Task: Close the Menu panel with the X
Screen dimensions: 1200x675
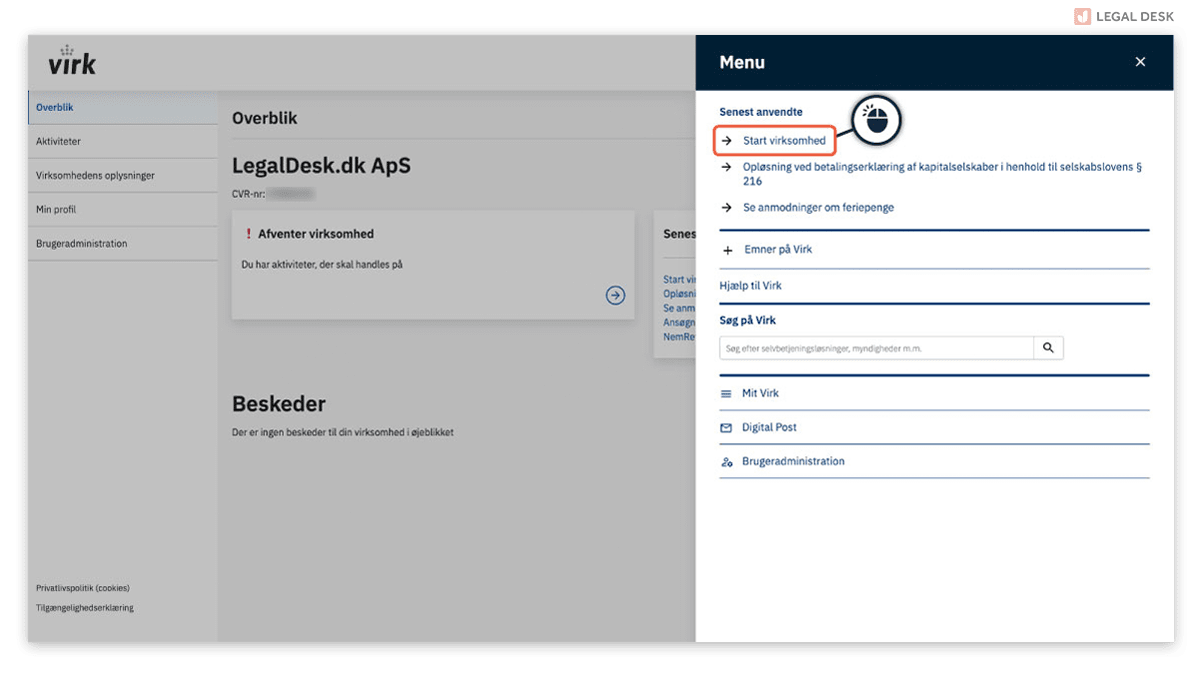Action: coord(1140,62)
